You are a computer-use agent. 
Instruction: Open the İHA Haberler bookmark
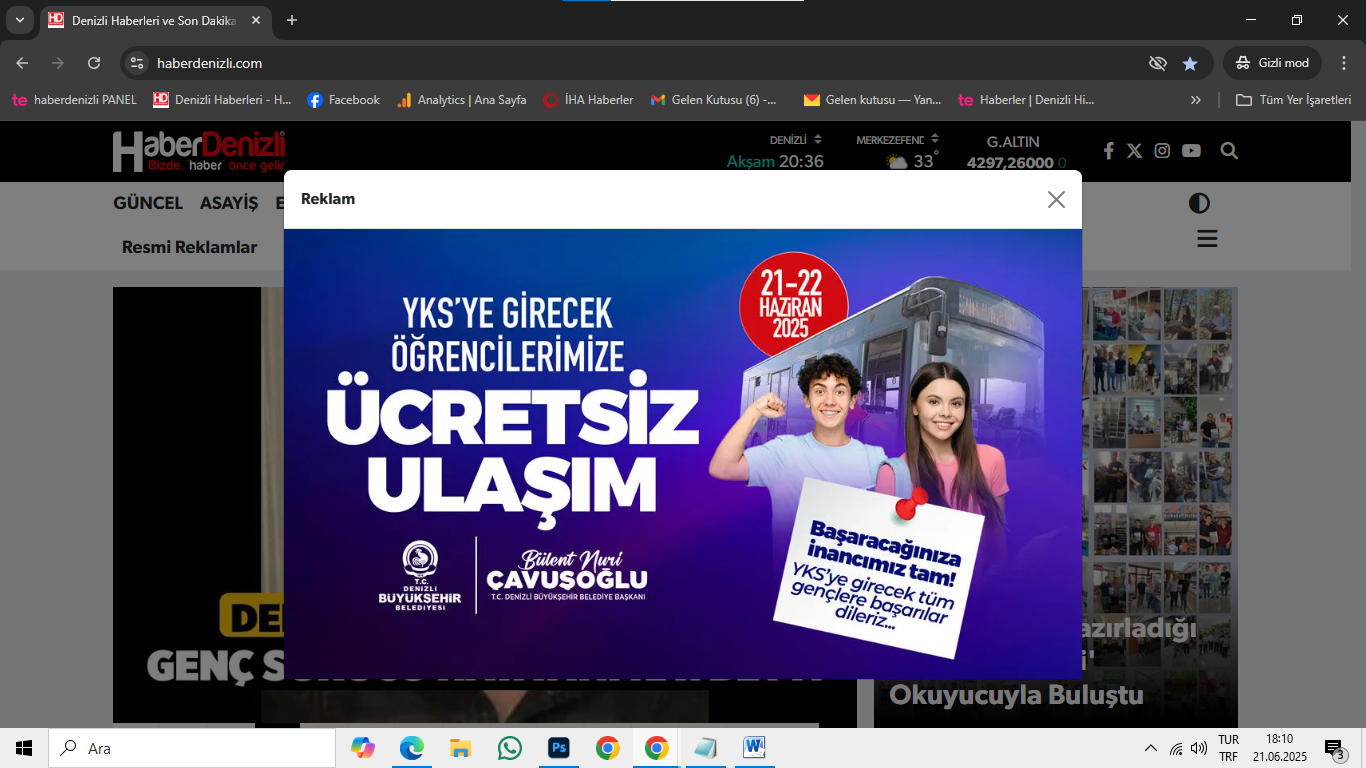(x=588, y=100)
